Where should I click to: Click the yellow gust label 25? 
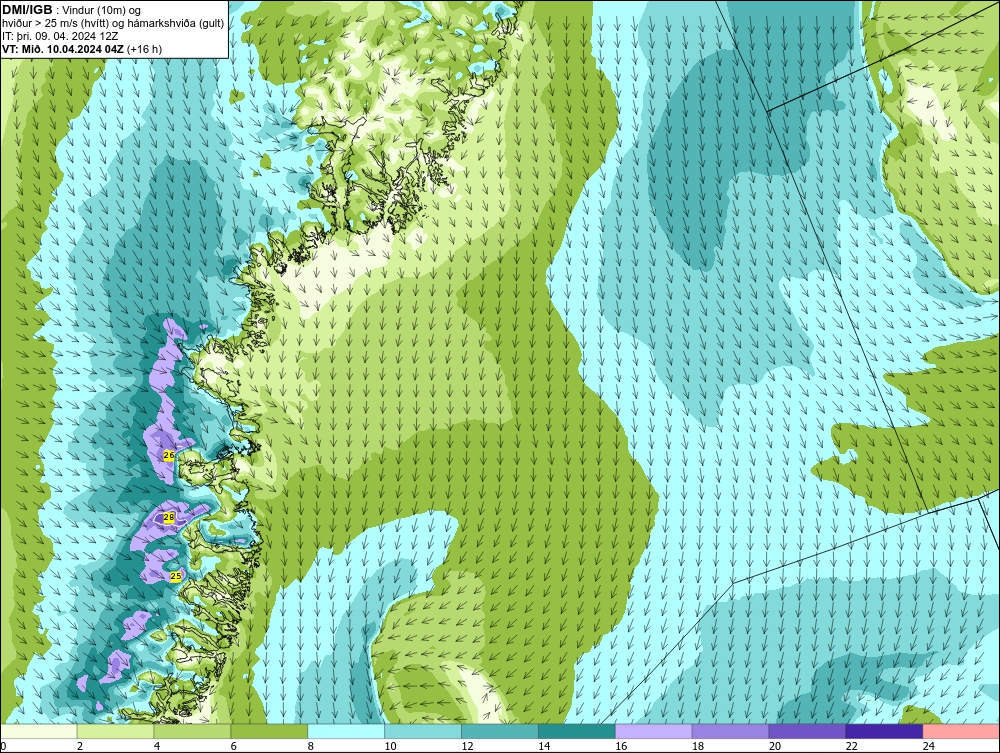(x=175, y=576)
